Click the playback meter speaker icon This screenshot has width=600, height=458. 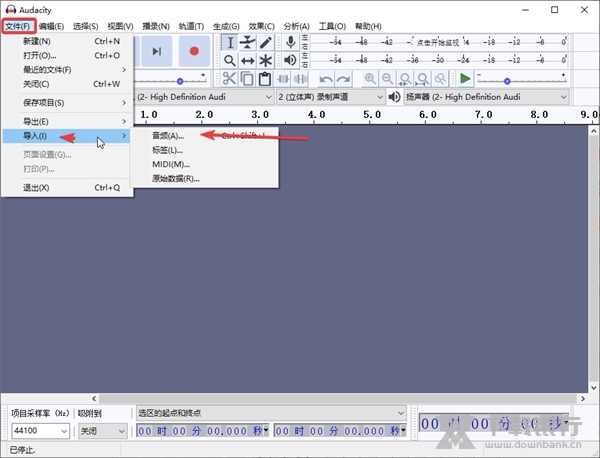tap(291, 60)
